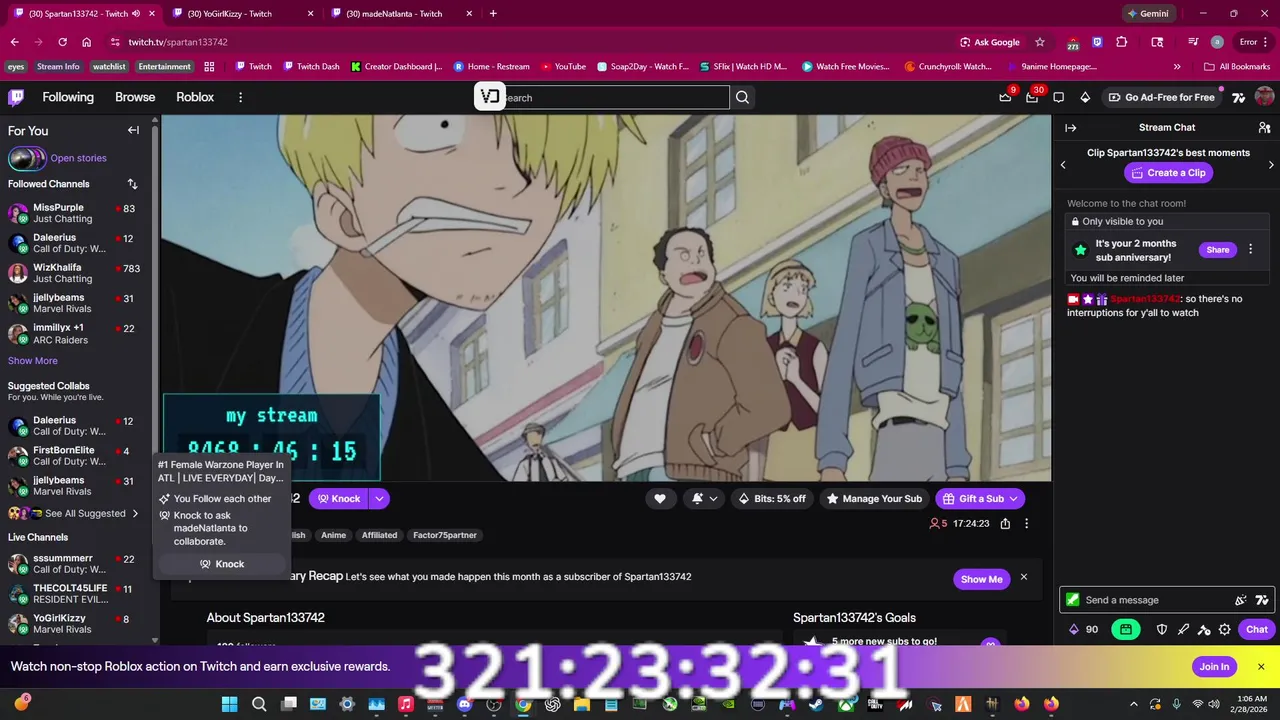This screenshot has height=720, width=1280.
Task: Open the user profile avatar menu
Action: coord(1264,97)
